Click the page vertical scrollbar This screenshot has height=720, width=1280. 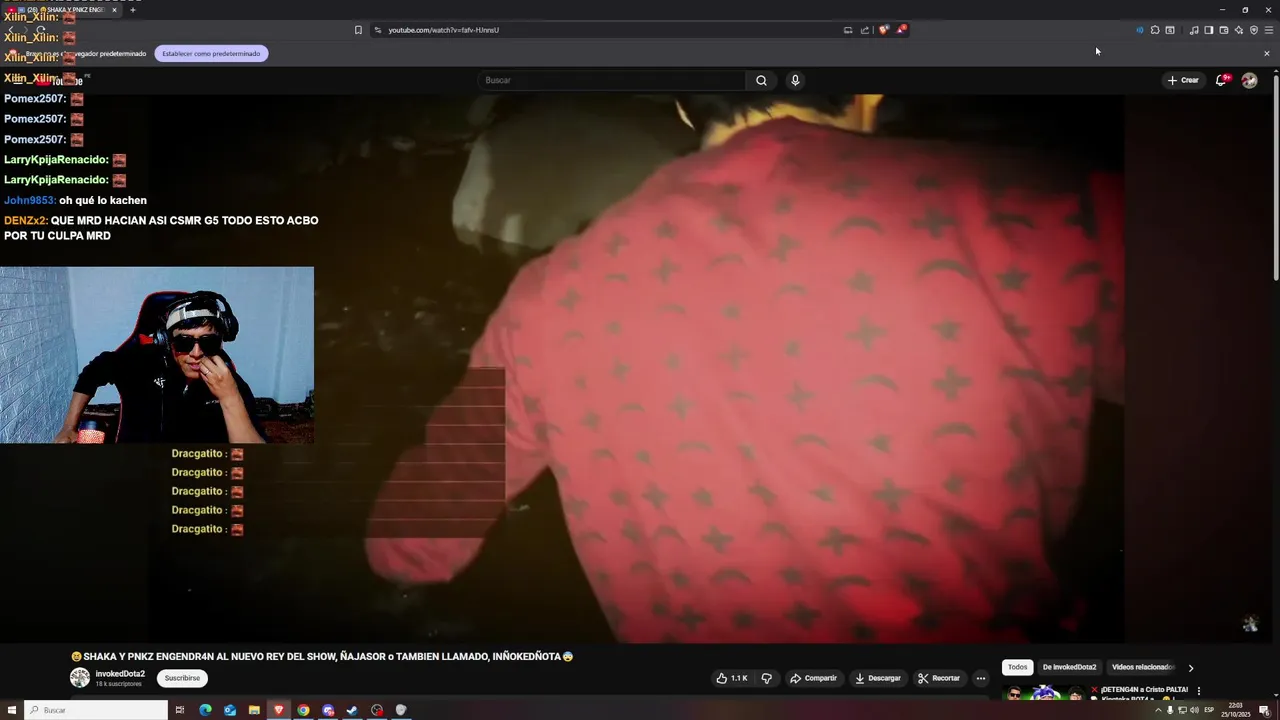(1275, 180)
